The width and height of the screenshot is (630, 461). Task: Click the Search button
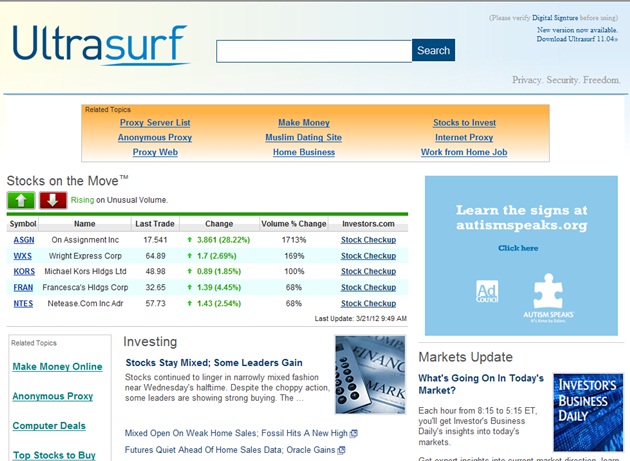coord(434,50)
